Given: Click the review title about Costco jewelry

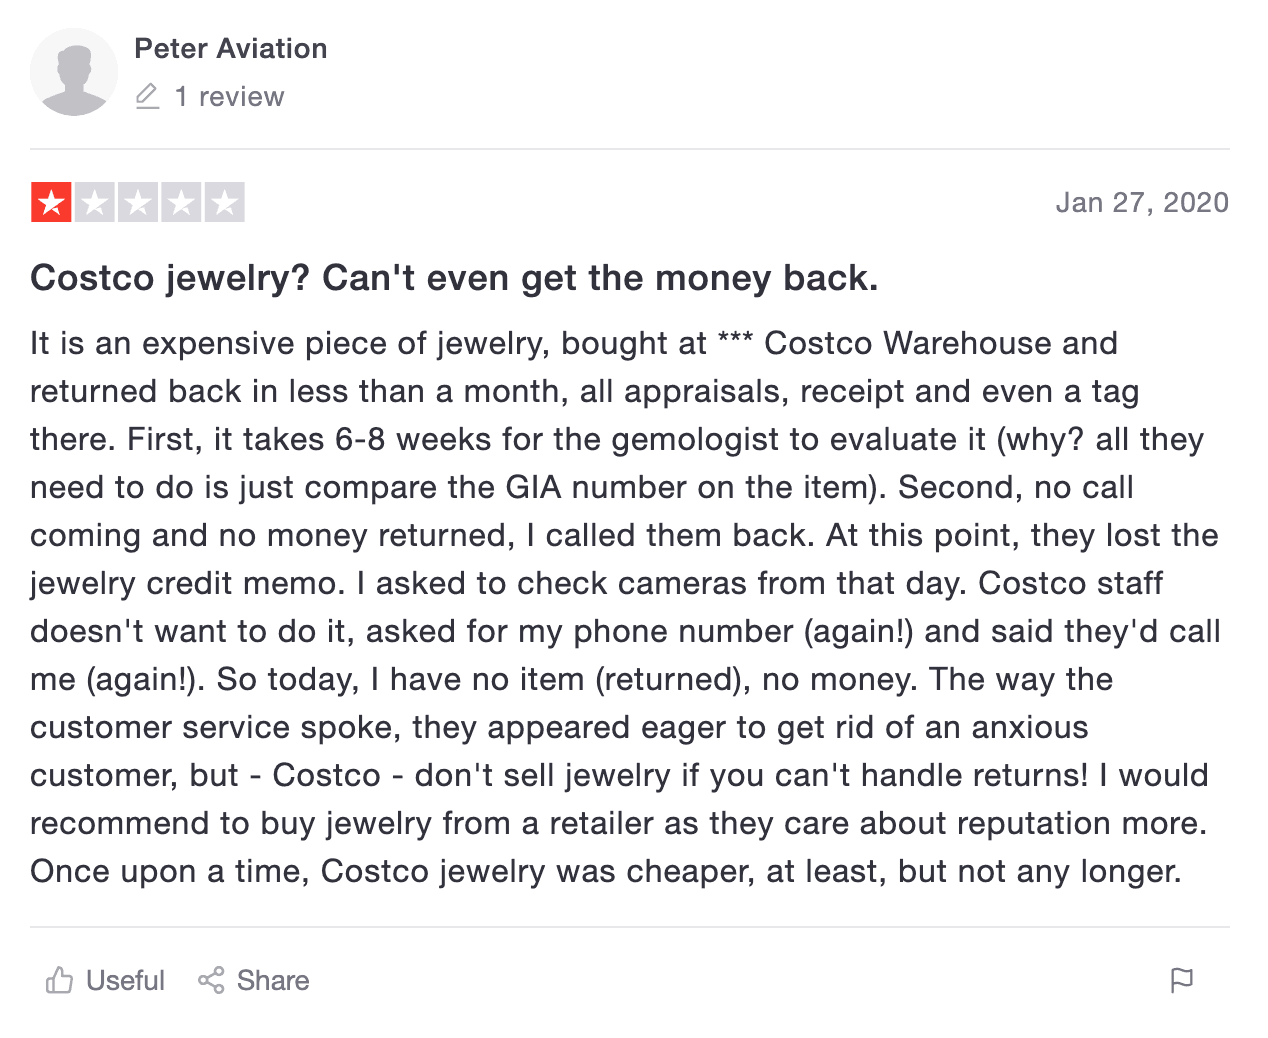Looking at the screenshot, I should [x=455, y=278].
